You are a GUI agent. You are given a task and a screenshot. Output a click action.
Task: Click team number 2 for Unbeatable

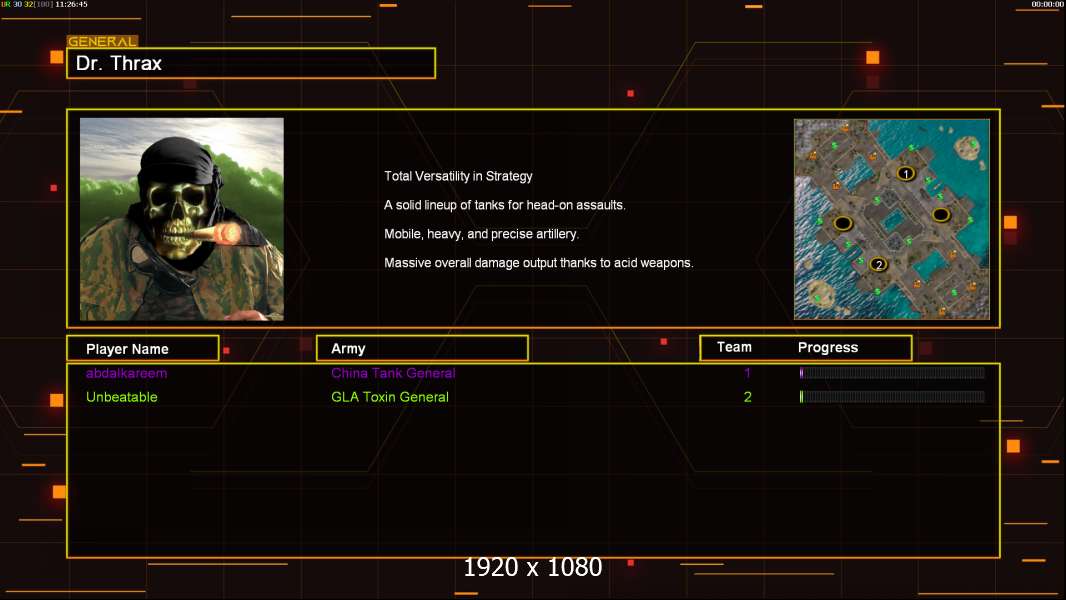pos(747,397)
